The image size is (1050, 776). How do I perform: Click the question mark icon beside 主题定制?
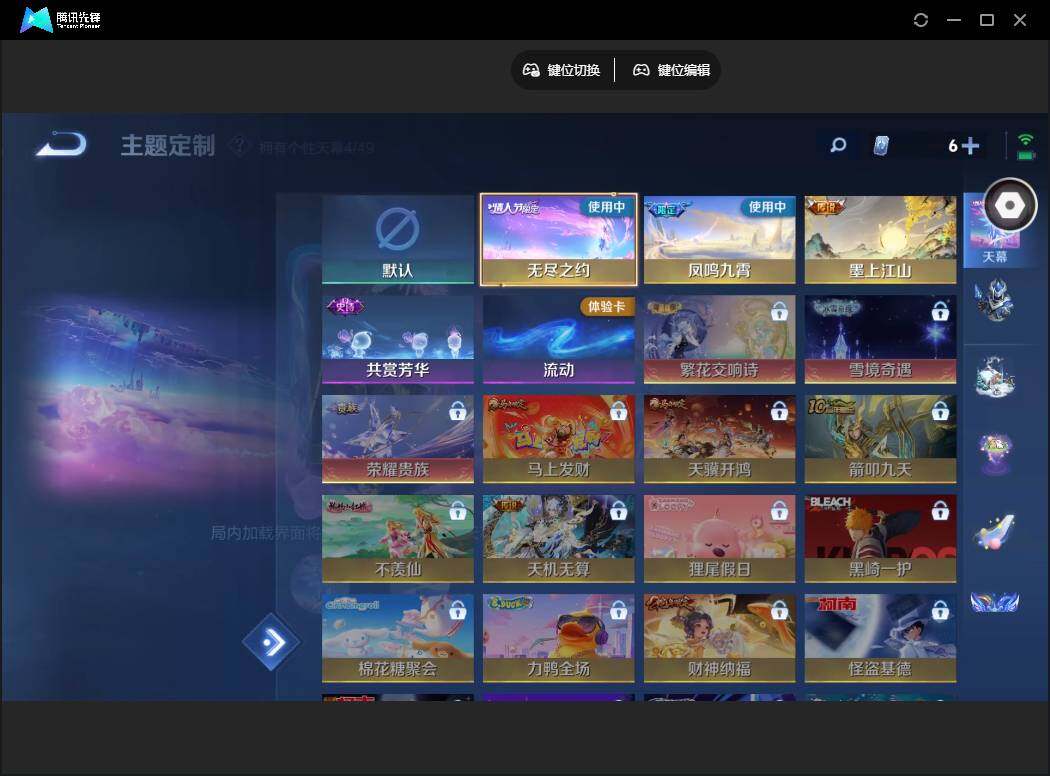pyautogui.click(x=237, y=147)
